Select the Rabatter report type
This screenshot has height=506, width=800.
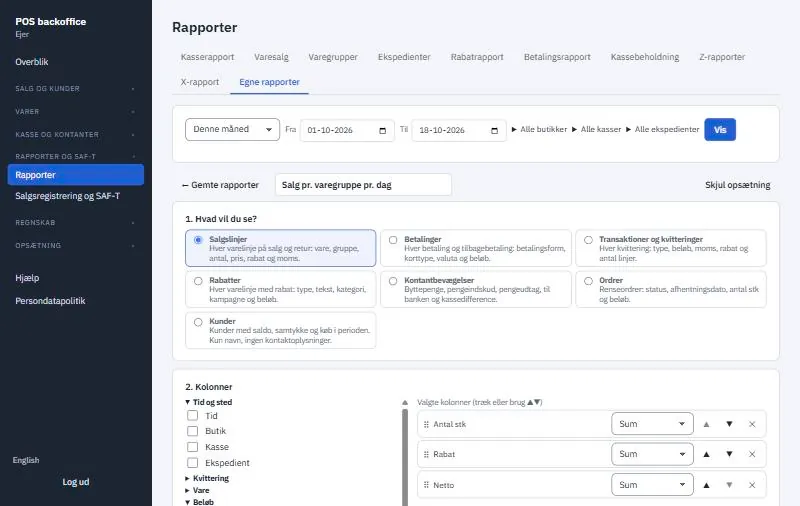pos(281,289)
